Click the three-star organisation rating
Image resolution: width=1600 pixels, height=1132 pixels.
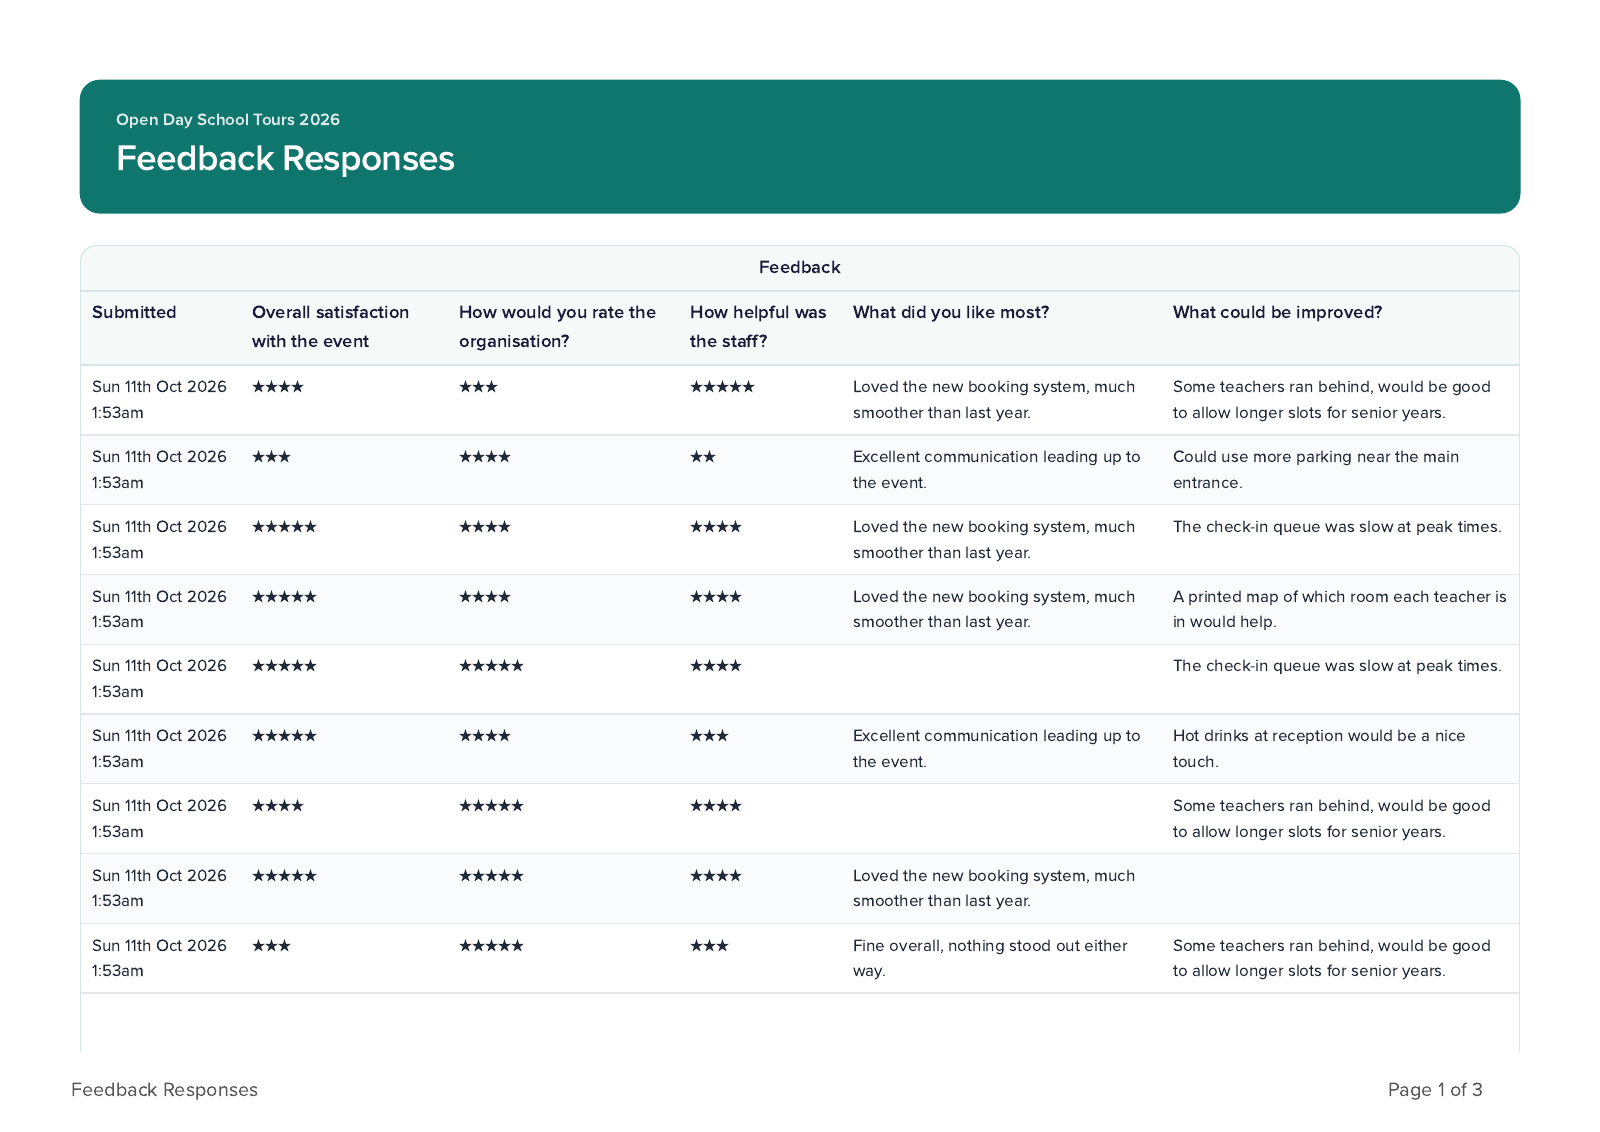tap(478, 387)
